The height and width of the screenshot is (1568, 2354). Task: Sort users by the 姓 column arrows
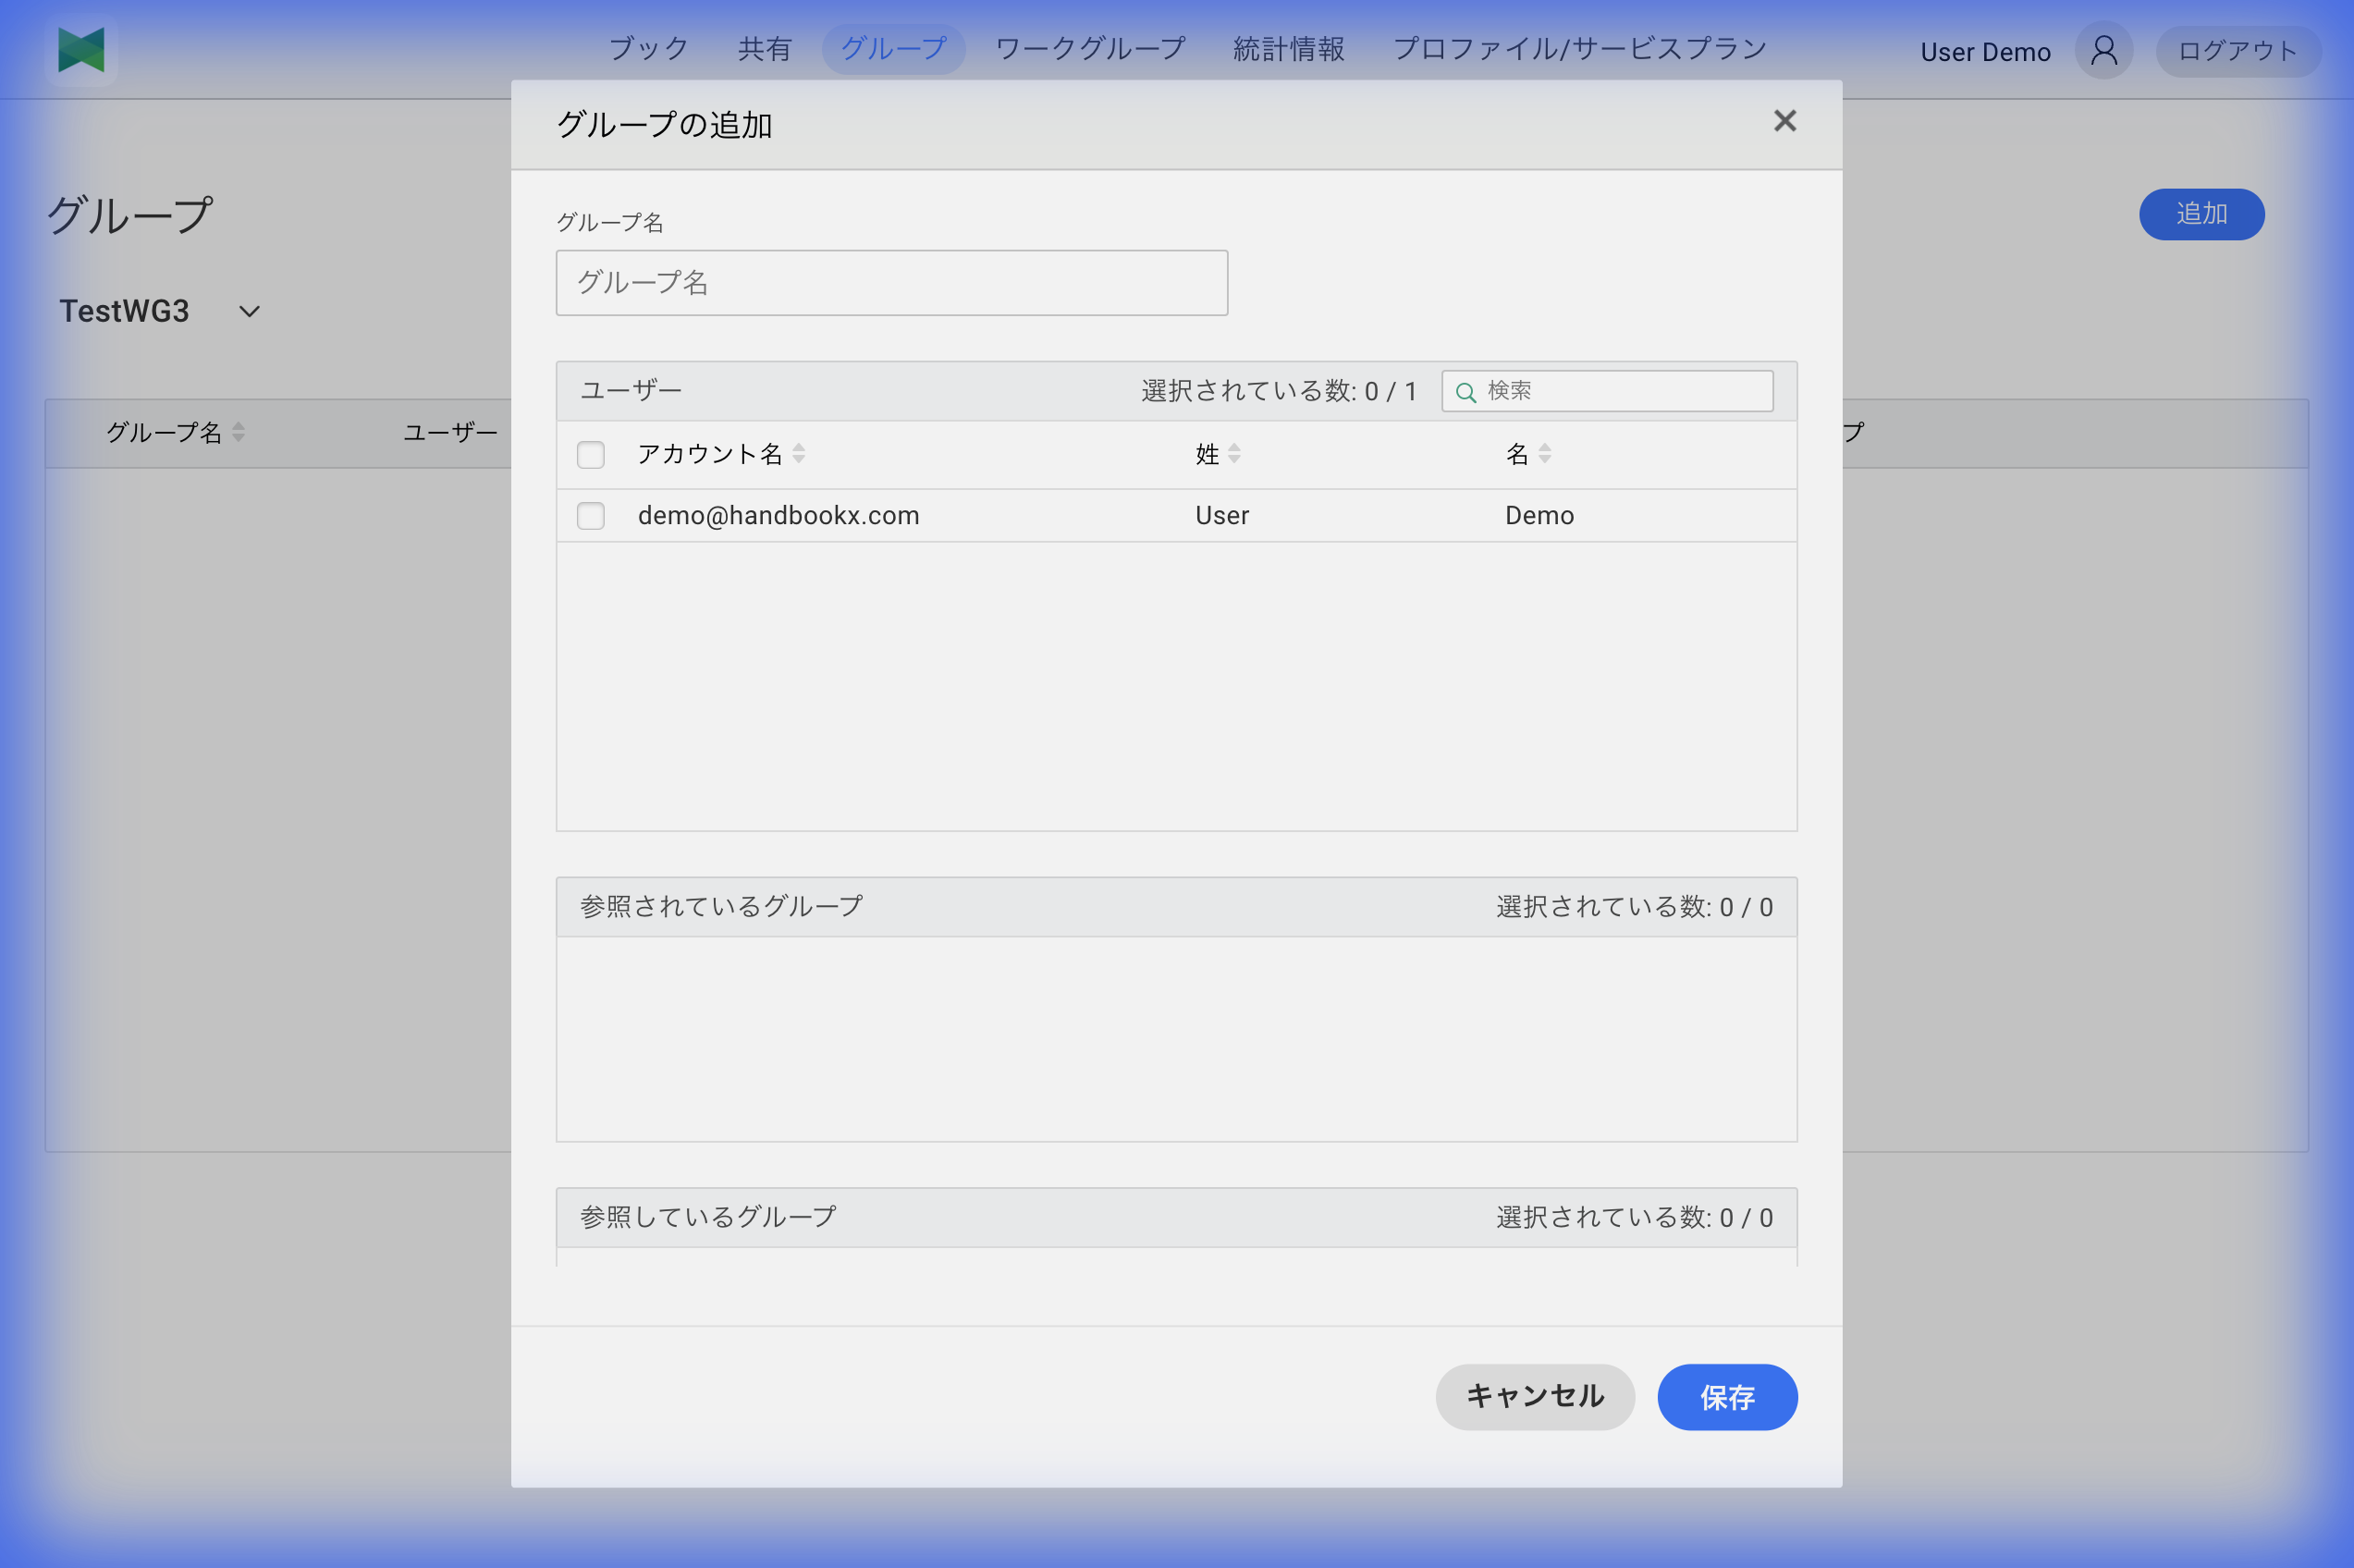click(1237, 454)
